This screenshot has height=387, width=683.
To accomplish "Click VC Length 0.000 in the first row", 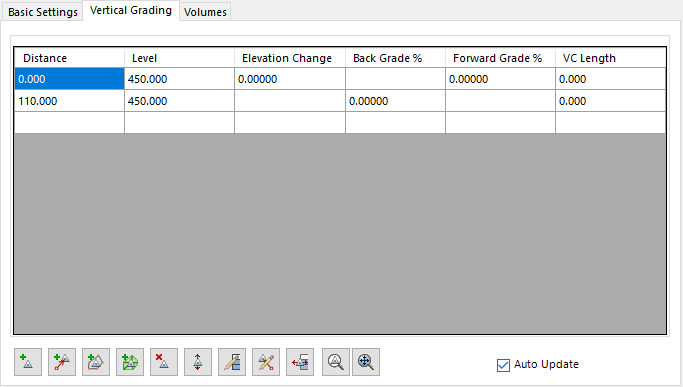I will 611,79.
